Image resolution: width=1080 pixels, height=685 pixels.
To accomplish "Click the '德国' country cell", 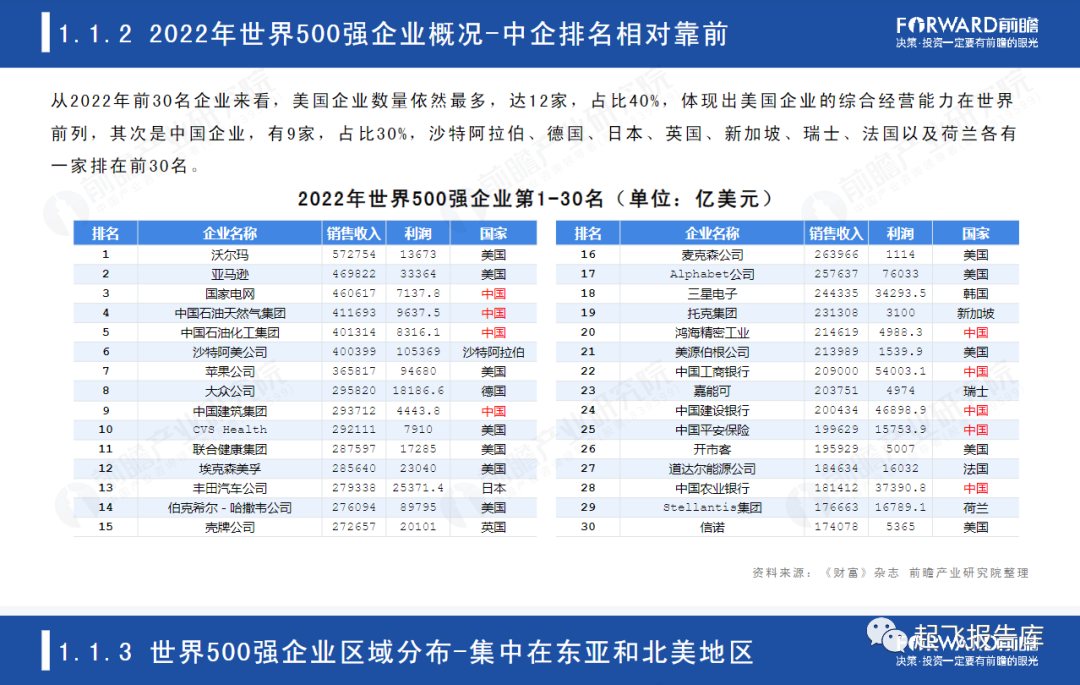I will point(493,391).
